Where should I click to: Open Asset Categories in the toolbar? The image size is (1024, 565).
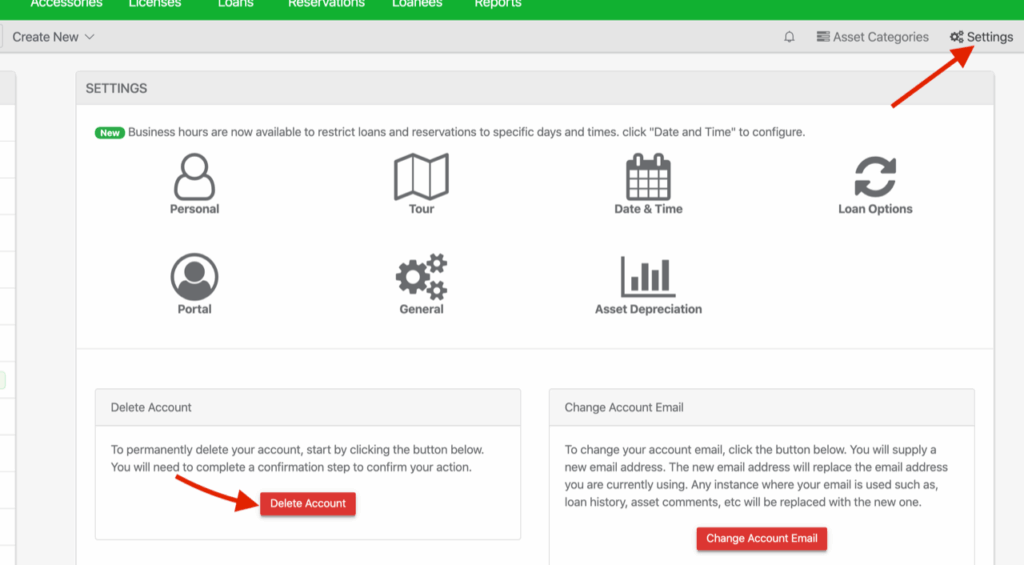(x=872, y=37)
